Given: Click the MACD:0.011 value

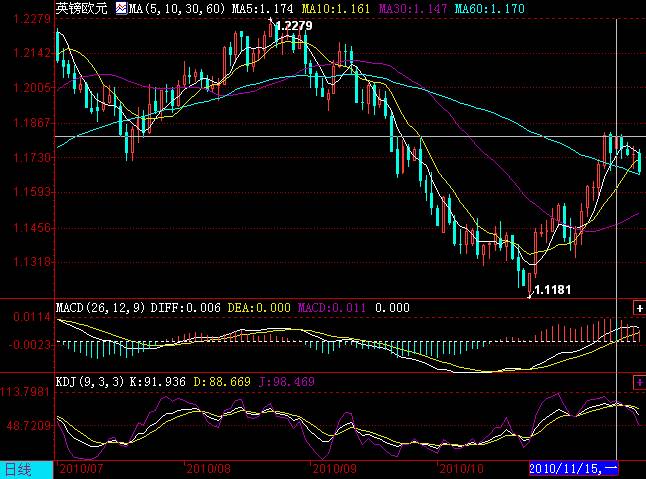Looking at the screenshot, I should [x=332, y=308].
